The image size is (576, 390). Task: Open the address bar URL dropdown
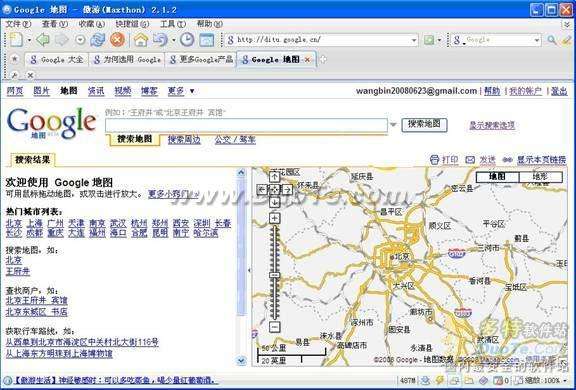pos(414,40)
